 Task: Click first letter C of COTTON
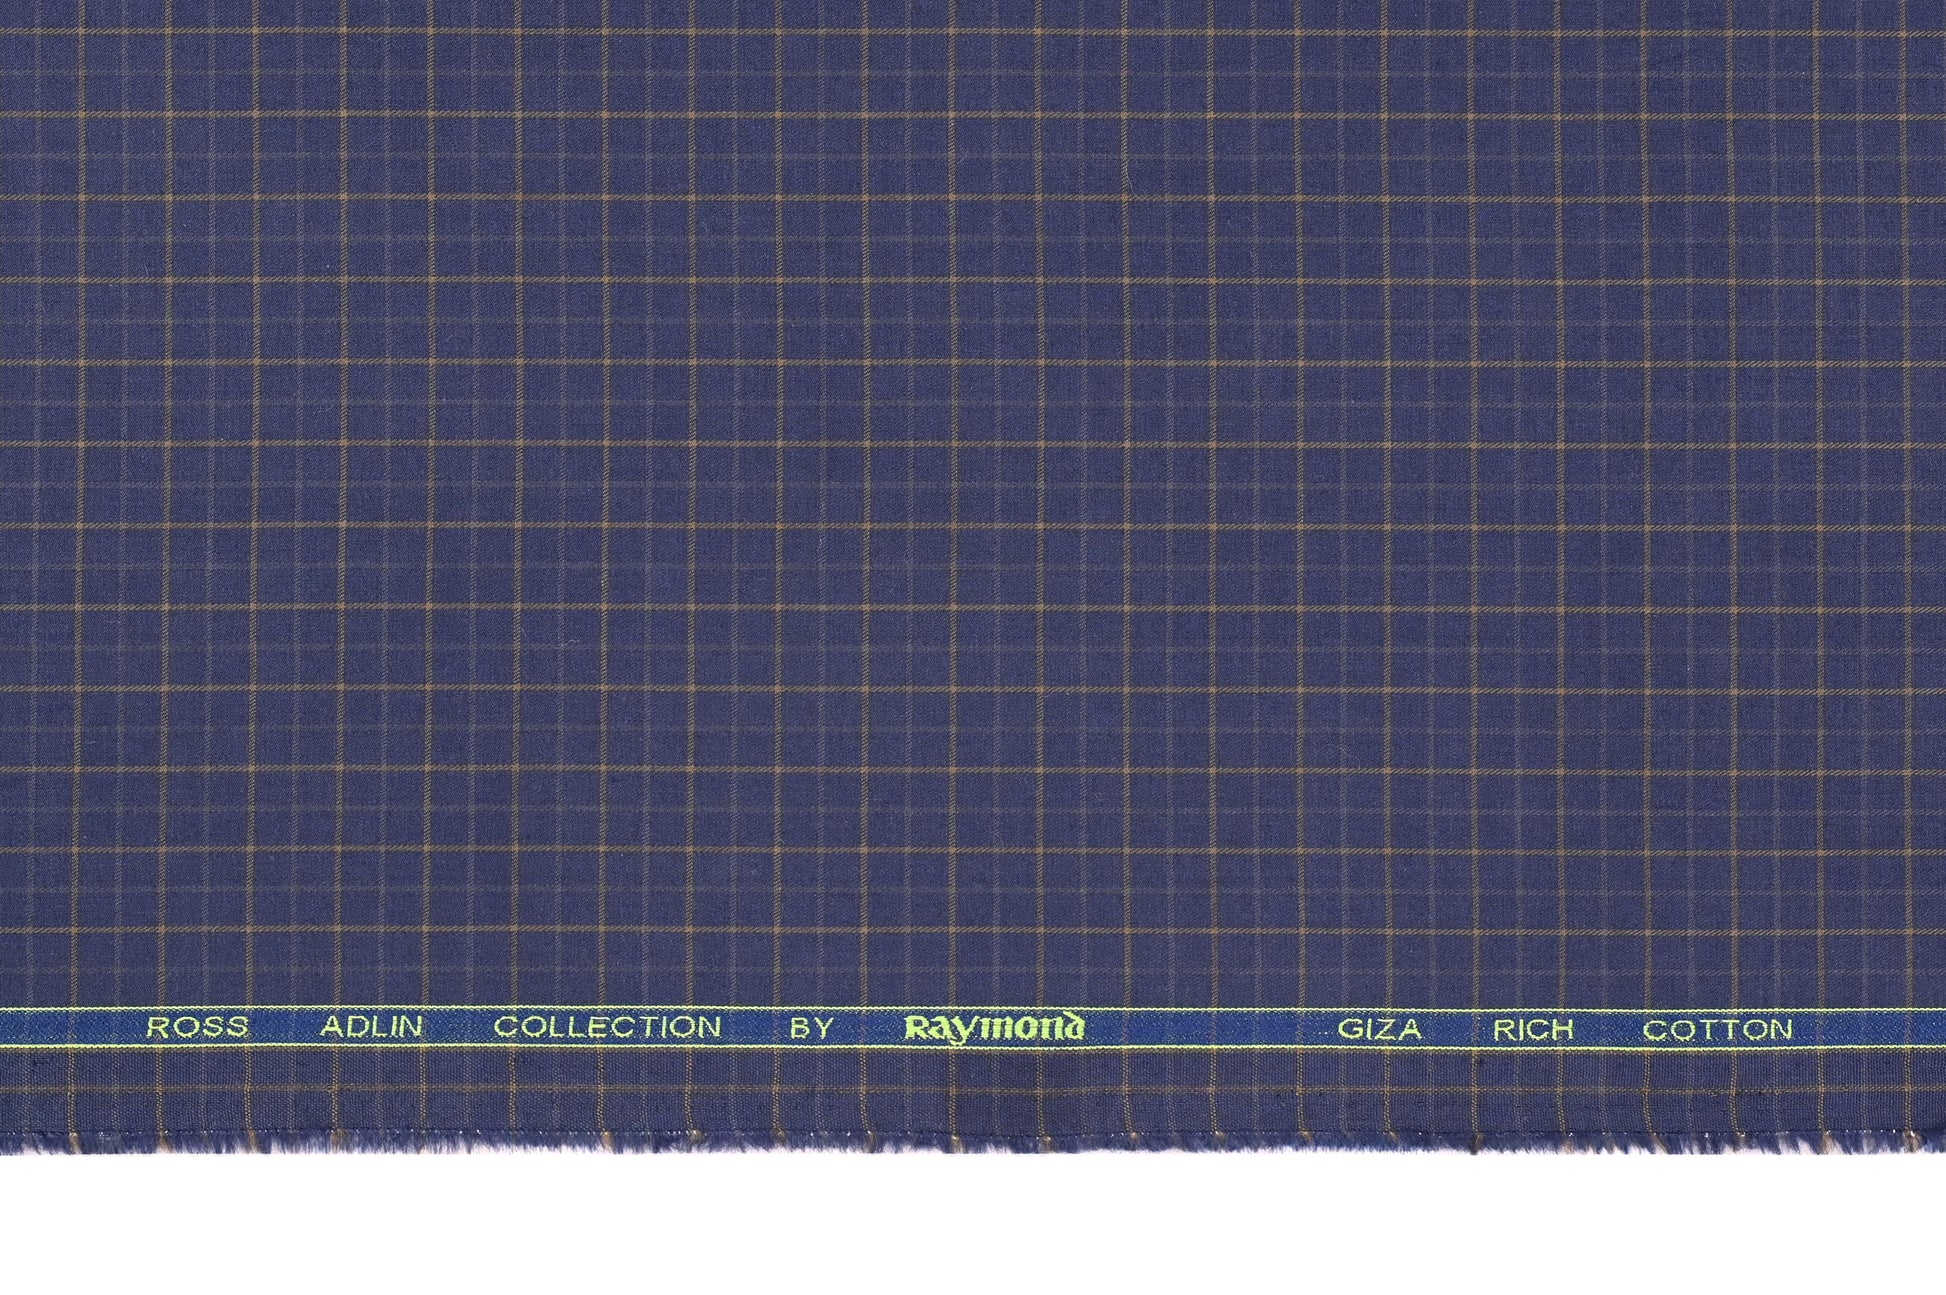[x=1655, y=1030]
